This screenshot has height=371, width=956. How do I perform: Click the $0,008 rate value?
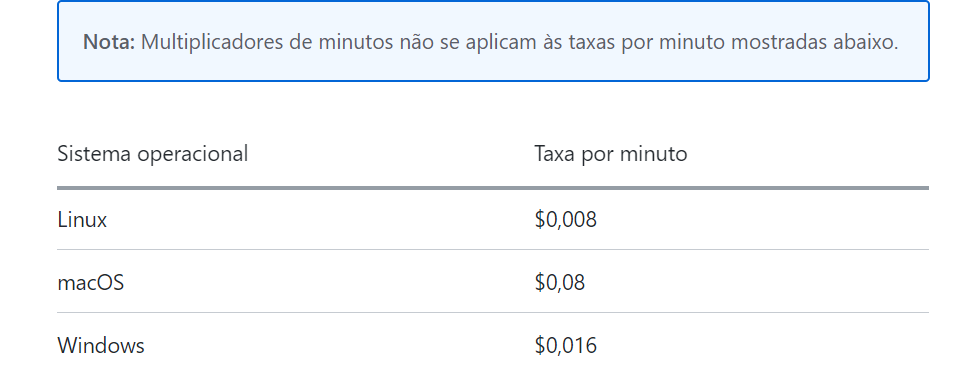pyautogui.click(x=566, y=220)
